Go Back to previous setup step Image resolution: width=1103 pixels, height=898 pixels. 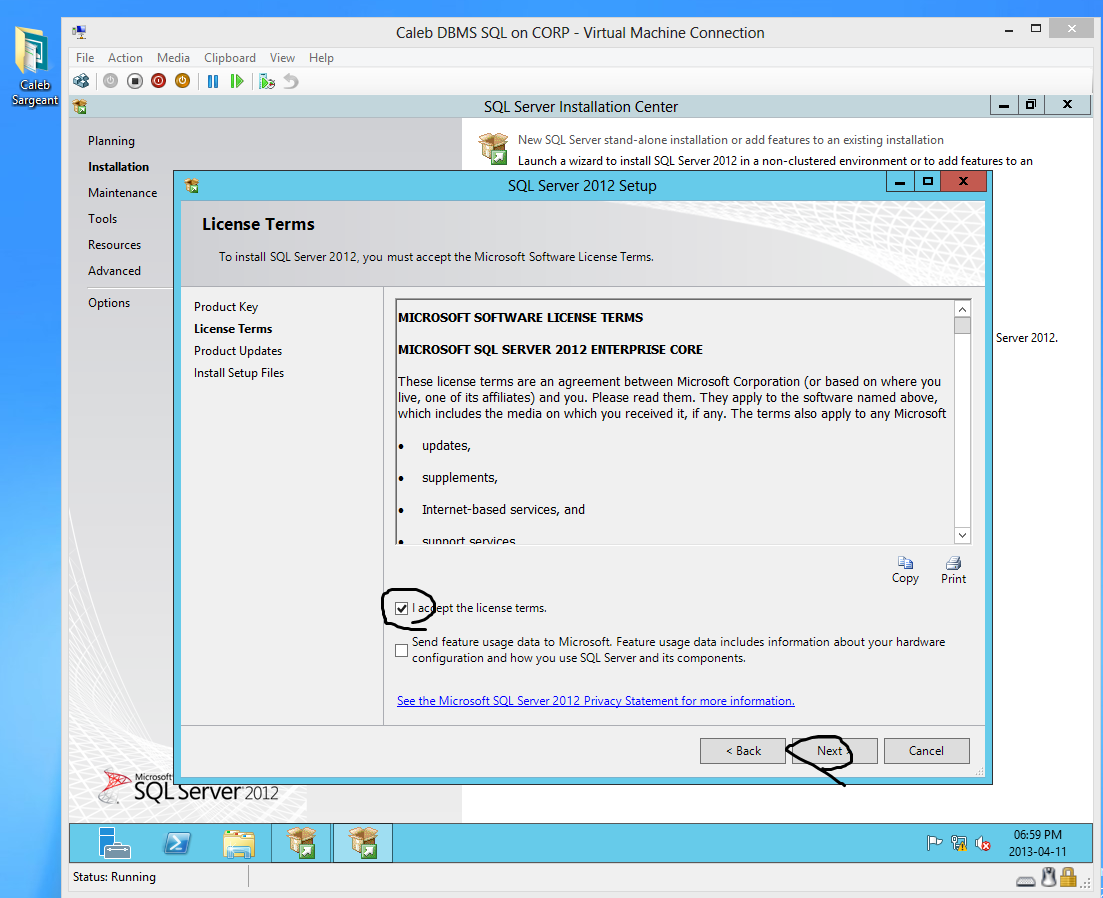pyautogui.click(x=743, y=751)
